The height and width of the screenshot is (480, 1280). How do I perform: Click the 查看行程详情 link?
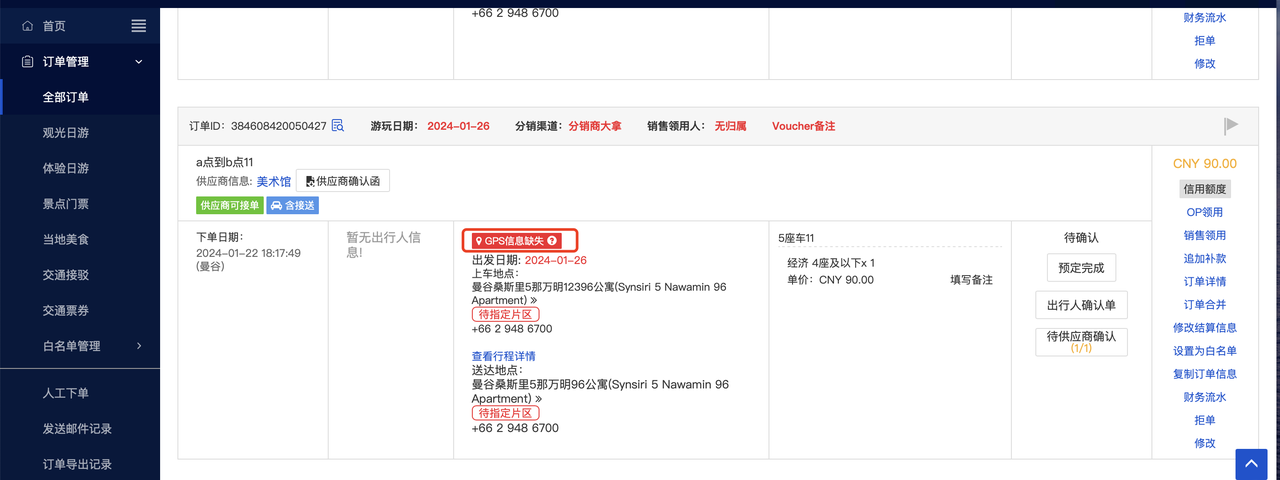pyautogui.click(x=503, y=356)
